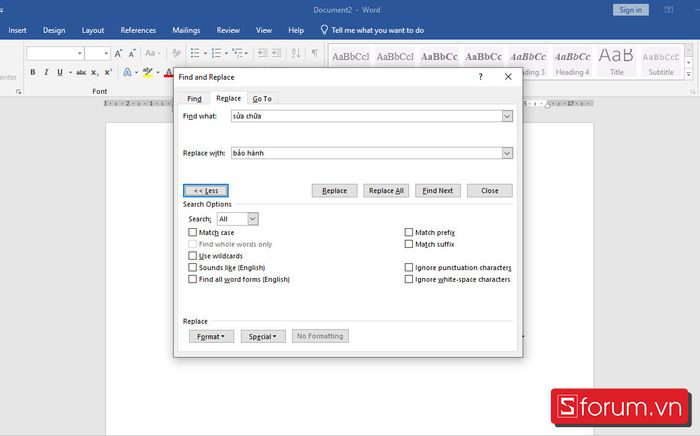
Task: Show paragraph marks (pilcrow) icon
Action: click(315, 54)
